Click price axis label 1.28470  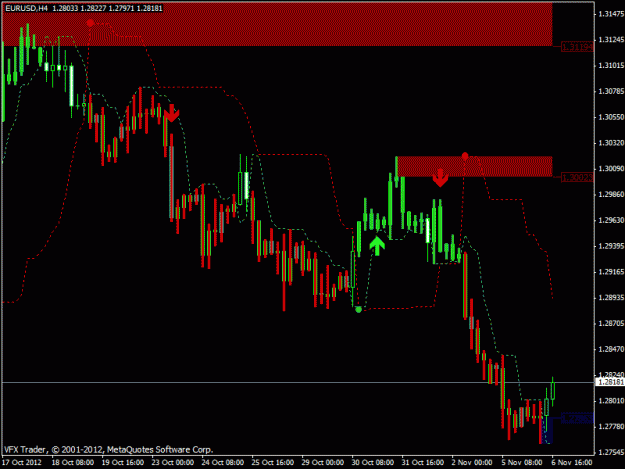[x=611, y=349]
